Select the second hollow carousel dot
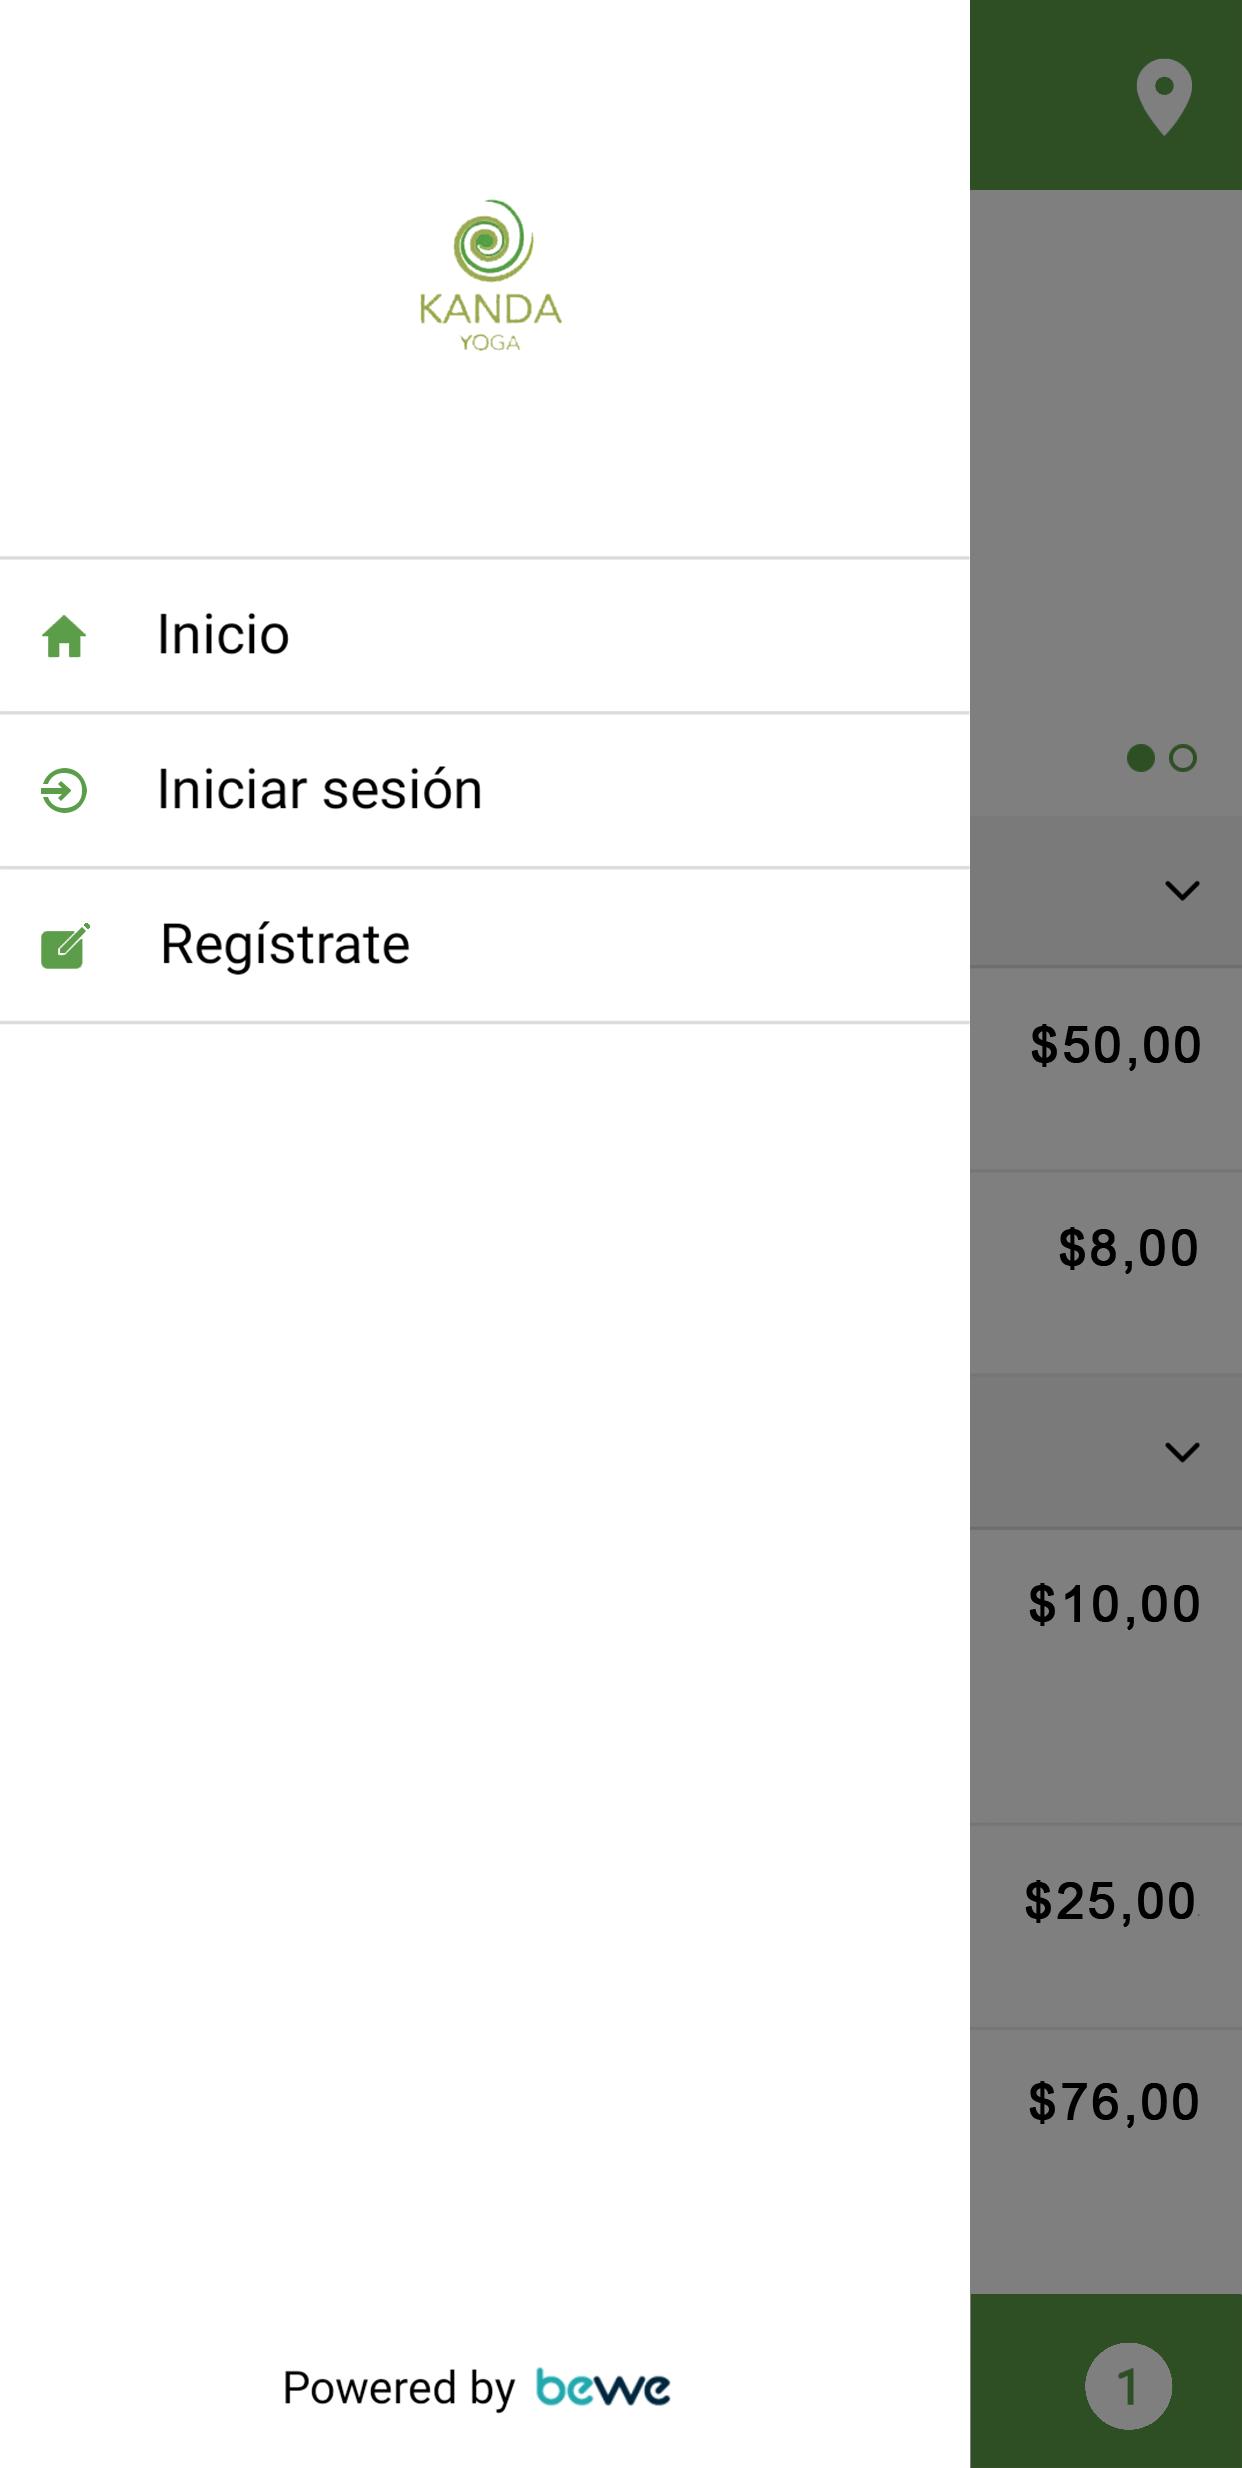 click(x=1183, y=758)
